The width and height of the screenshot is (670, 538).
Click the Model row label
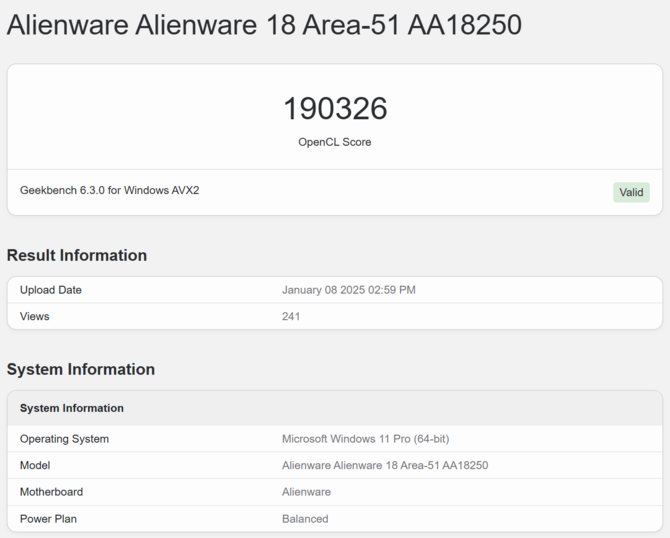35,465
